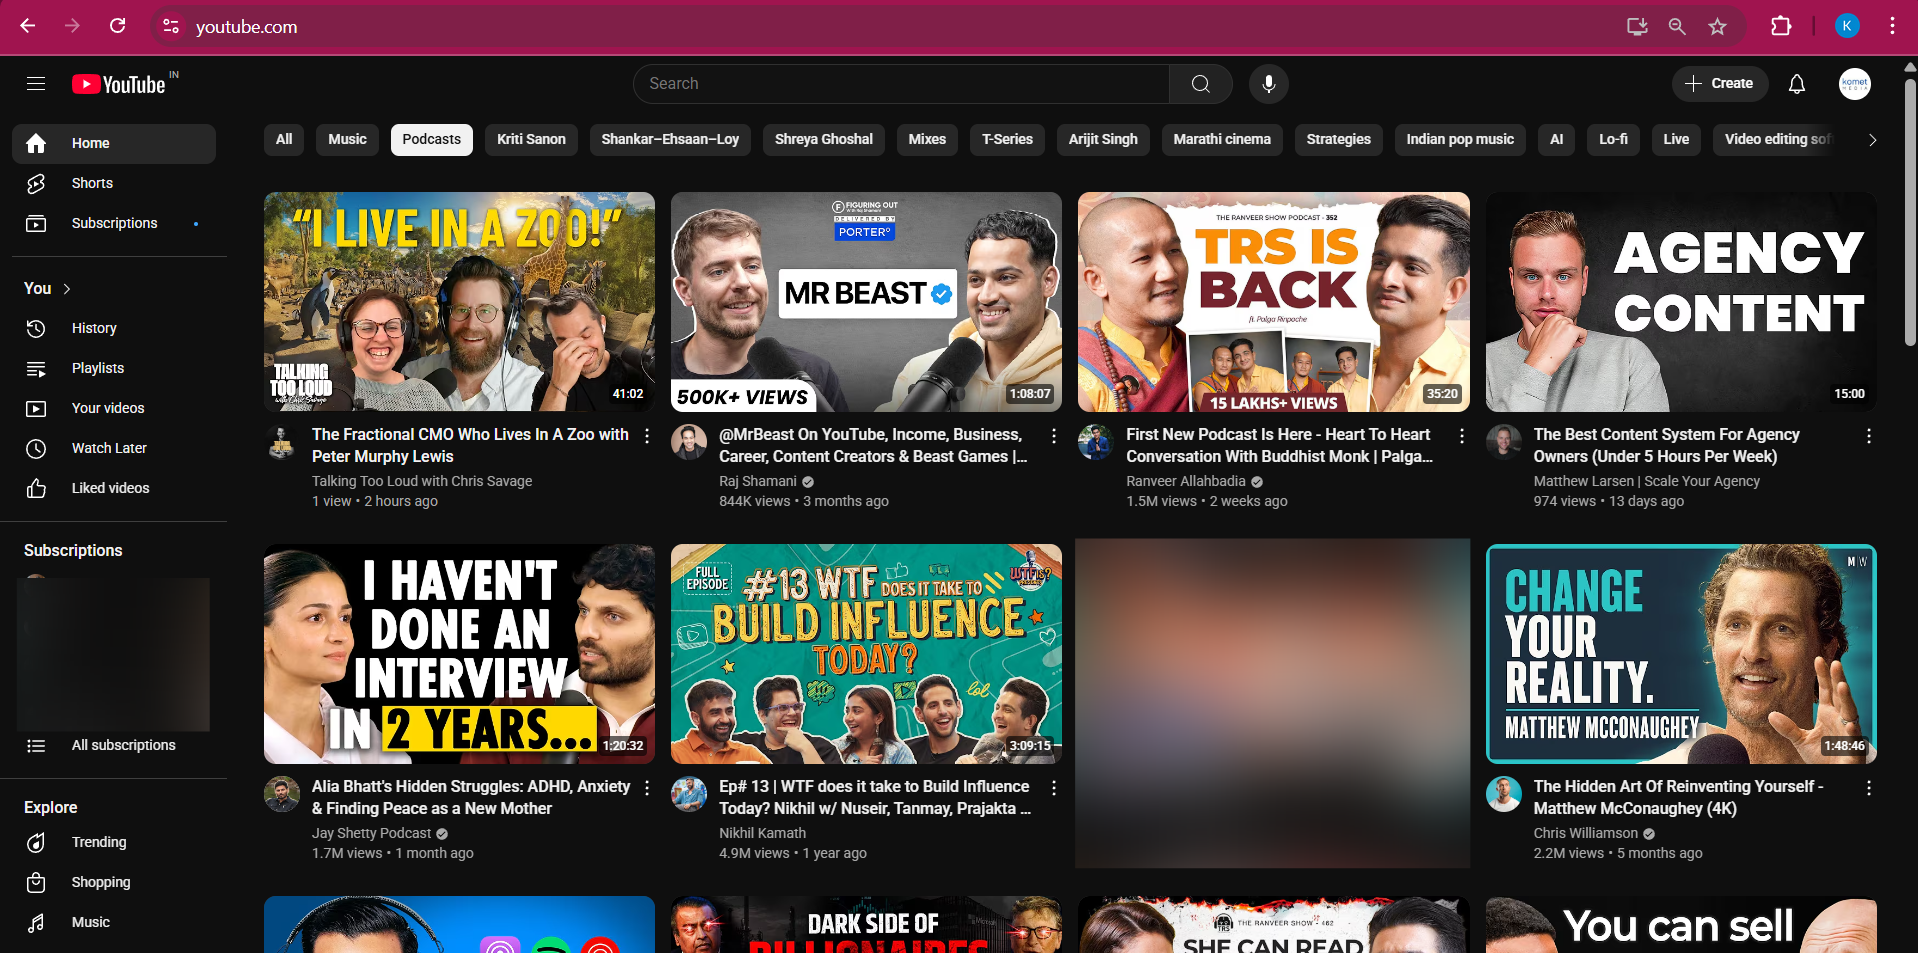Open Trending in Explore section
The image size is (1918, 953).
point(99,842)
